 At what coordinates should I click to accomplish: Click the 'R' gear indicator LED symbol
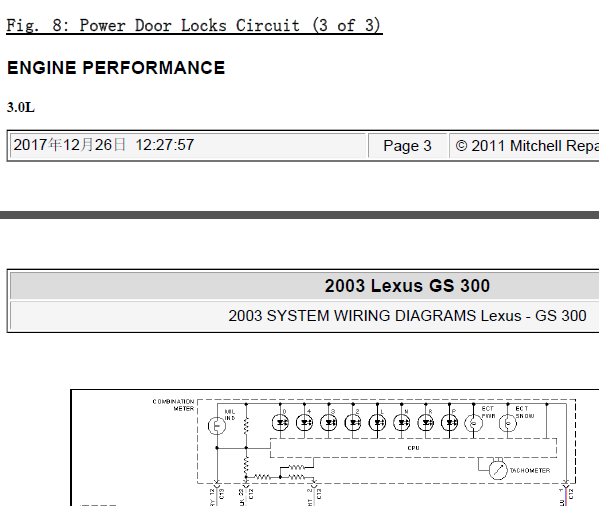[426, 423]
